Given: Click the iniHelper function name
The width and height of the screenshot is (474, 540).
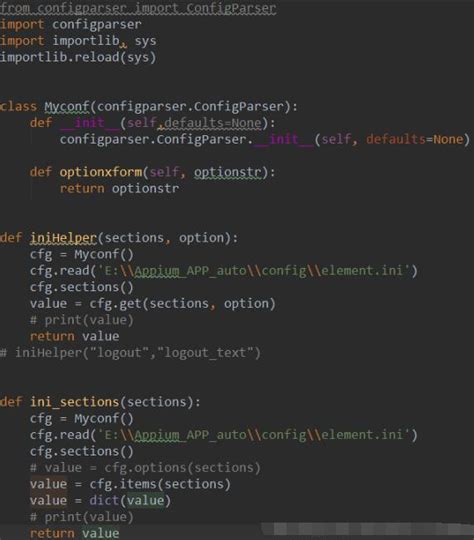Looking at the screenshot, I should coord(64,238).
